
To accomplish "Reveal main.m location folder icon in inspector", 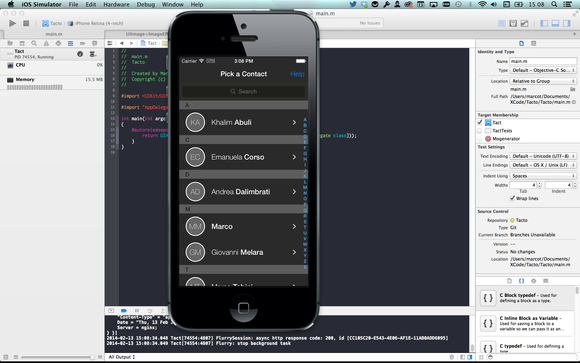I will pos(573,89).
